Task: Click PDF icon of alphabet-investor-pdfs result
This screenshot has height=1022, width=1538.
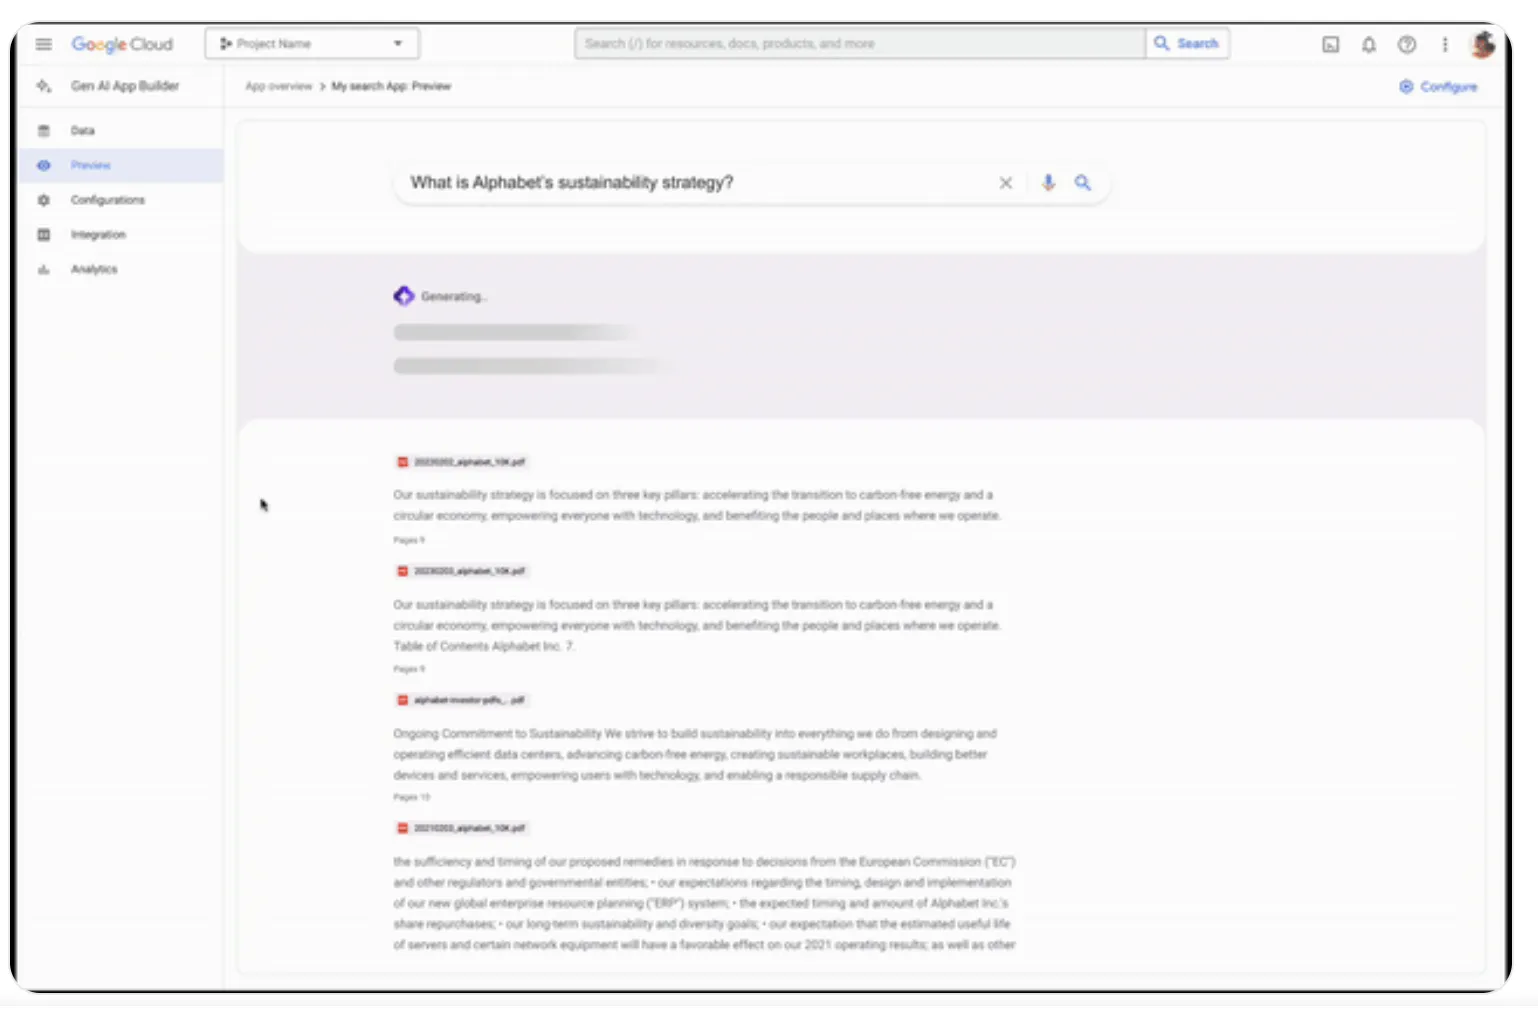Action: [x=403, y=700]
